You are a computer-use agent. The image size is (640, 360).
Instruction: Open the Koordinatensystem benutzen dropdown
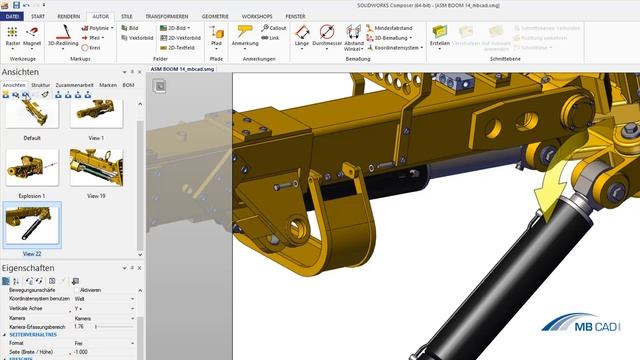tap(132, 299)
